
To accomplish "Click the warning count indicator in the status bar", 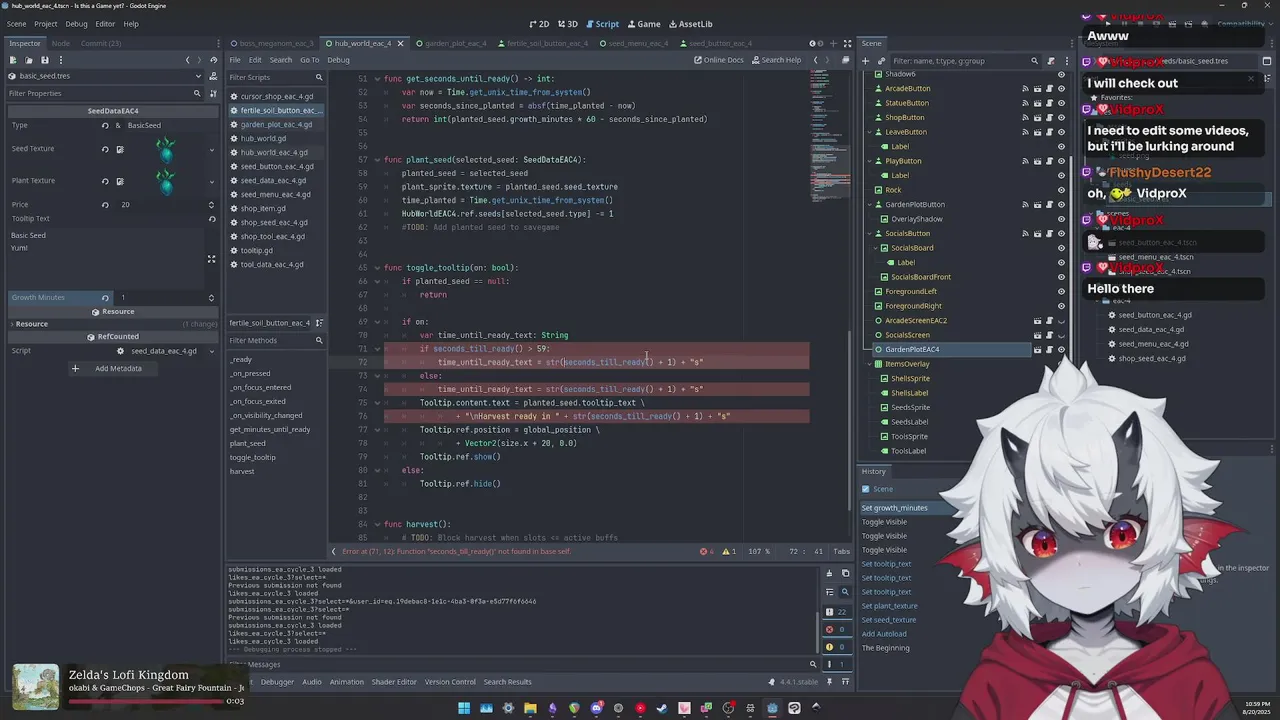I will click(x=729, y=551).
